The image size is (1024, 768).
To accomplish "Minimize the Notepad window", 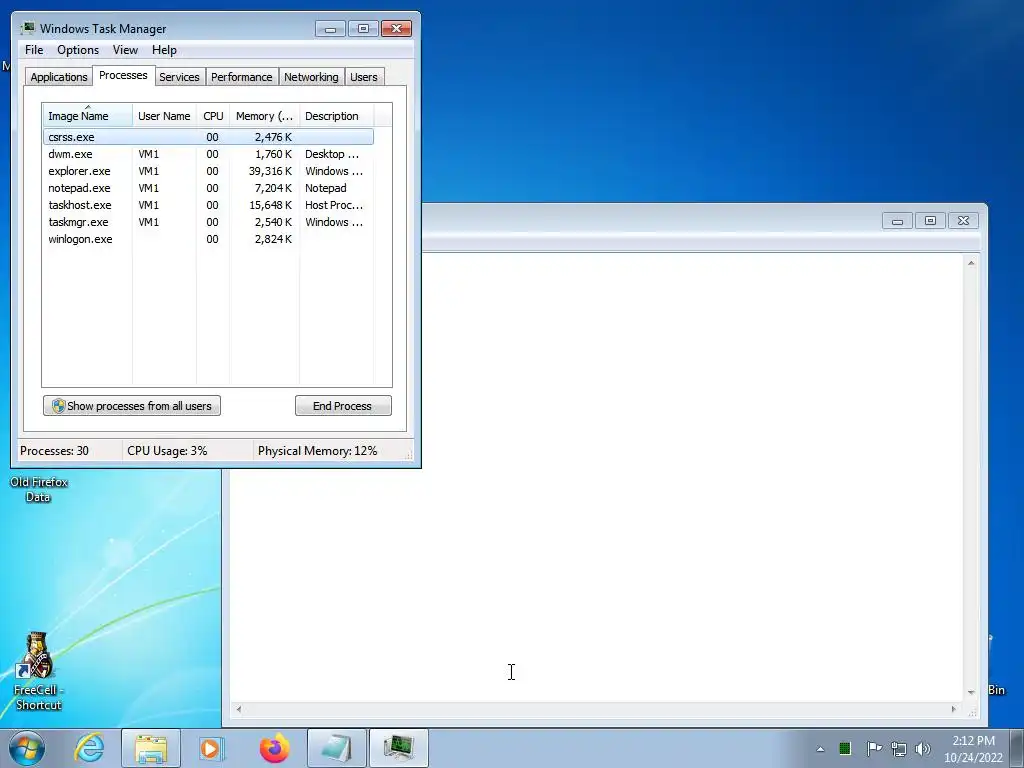I will [x=897, y=221].
